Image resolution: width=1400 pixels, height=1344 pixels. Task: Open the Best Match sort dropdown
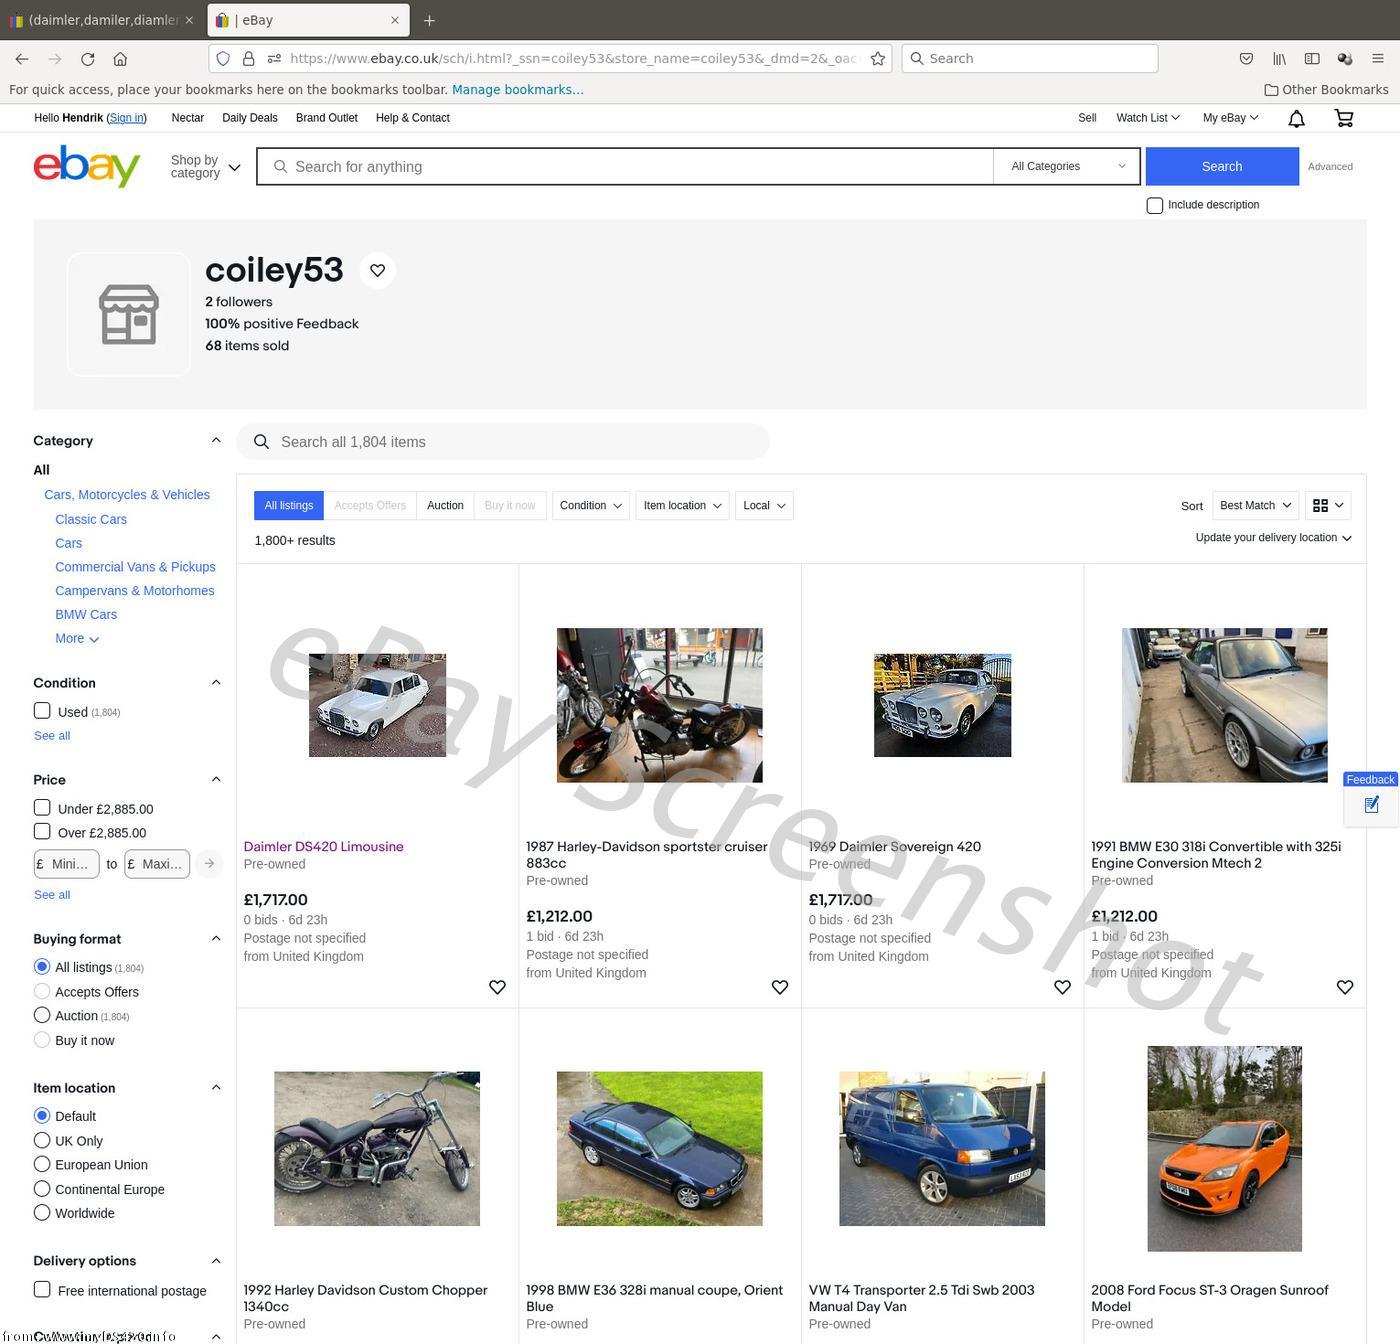pos(1256,506)
